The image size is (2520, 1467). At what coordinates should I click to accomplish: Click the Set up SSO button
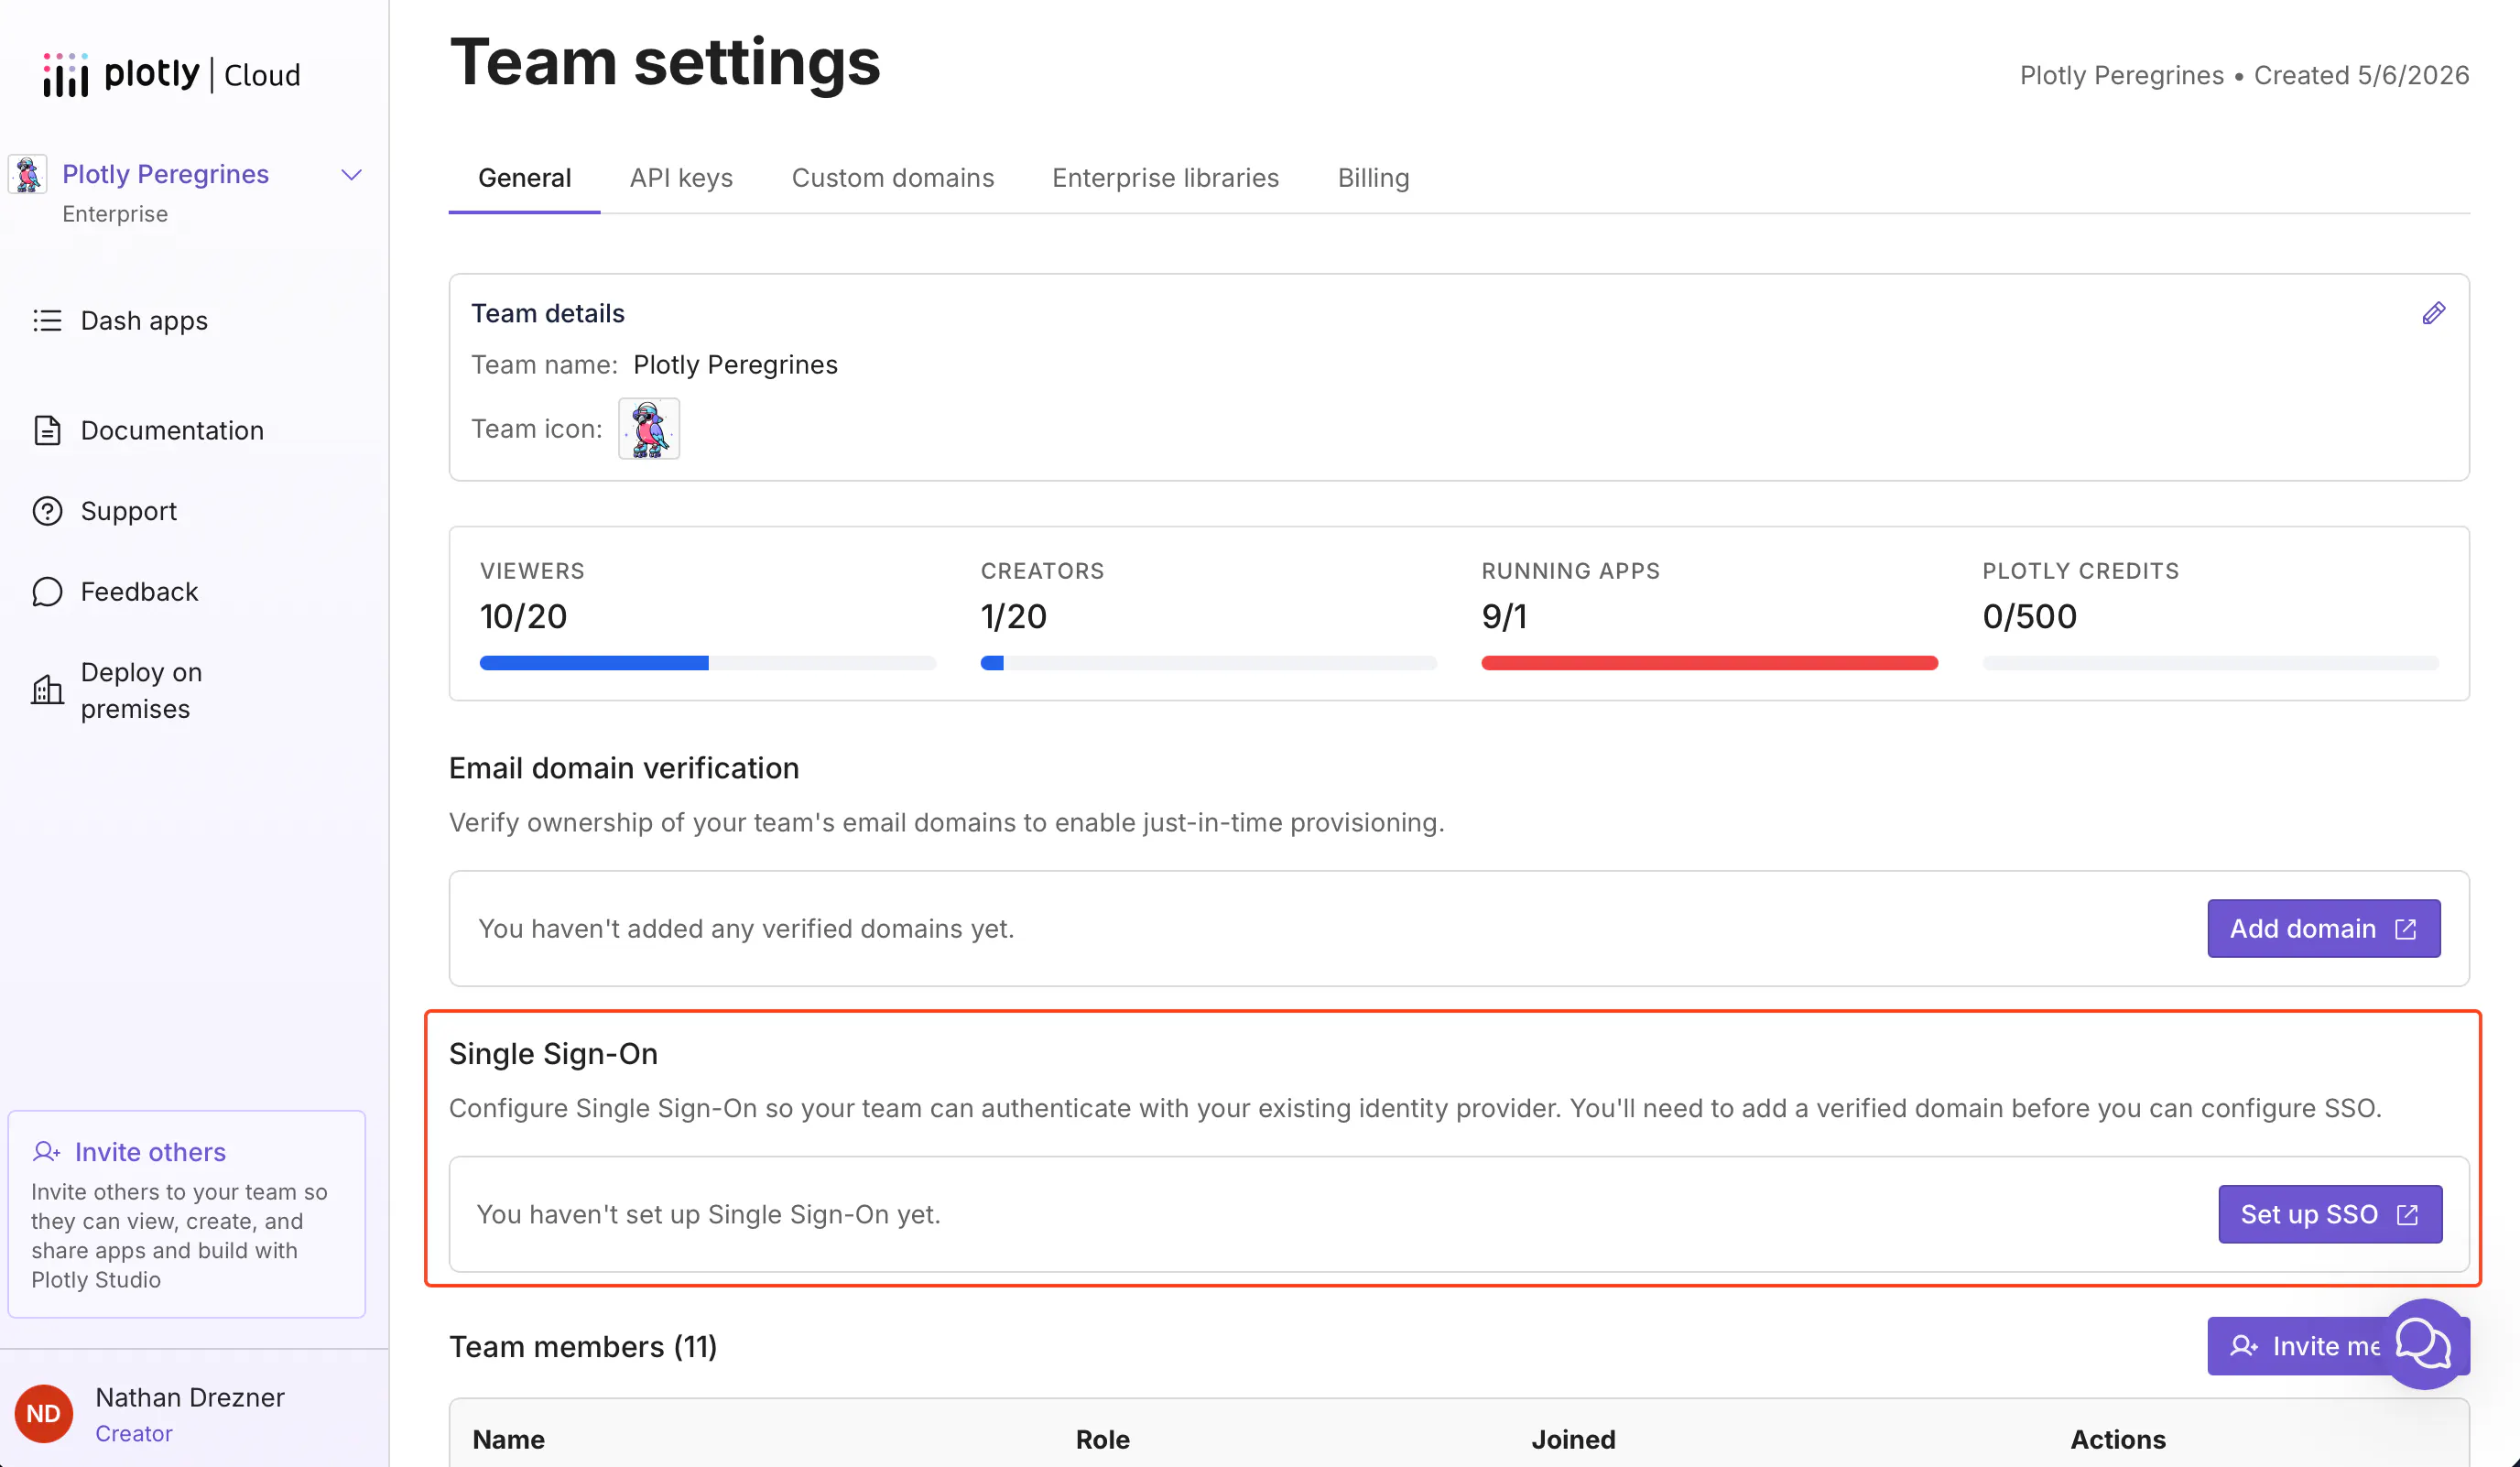tap(2329, 1214)
